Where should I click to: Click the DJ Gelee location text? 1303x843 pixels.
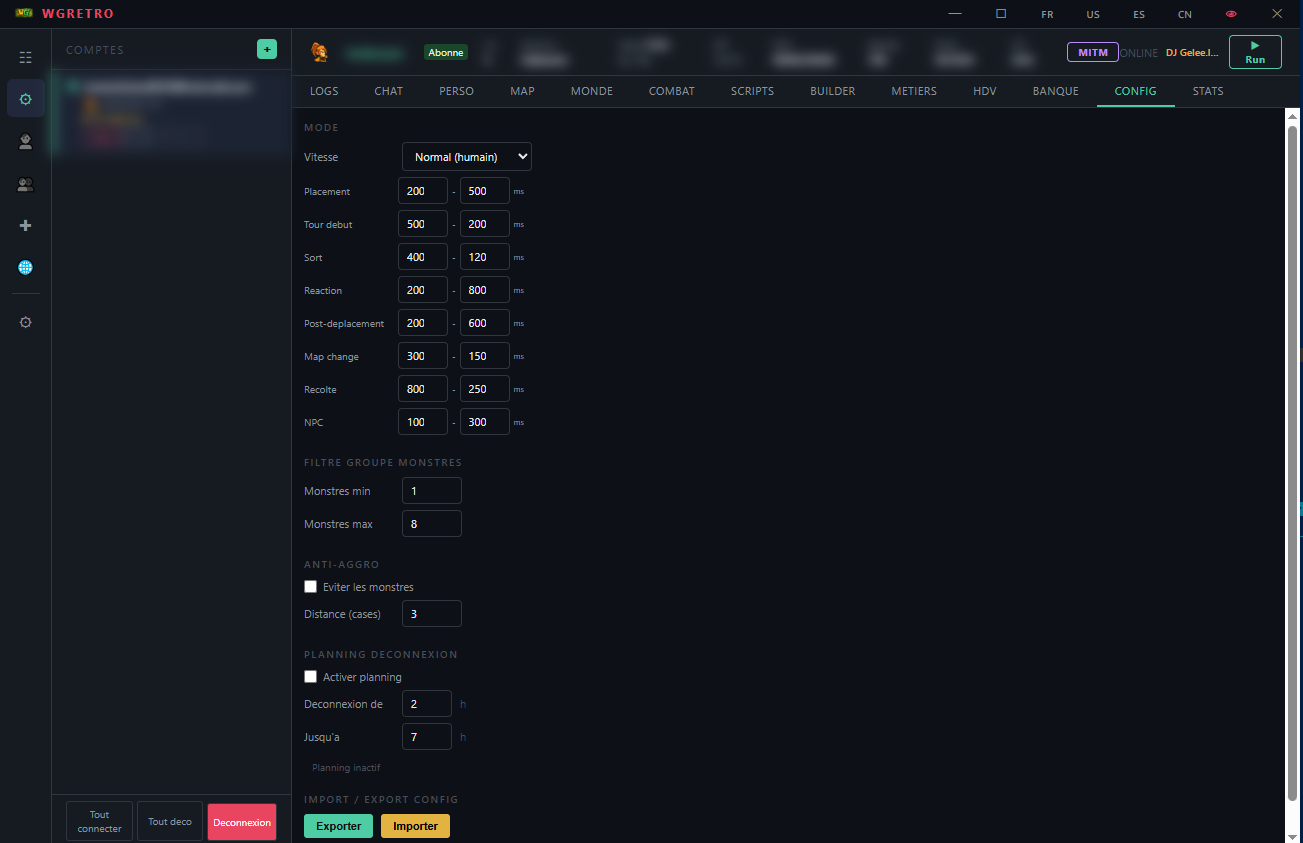(1192, 53)
